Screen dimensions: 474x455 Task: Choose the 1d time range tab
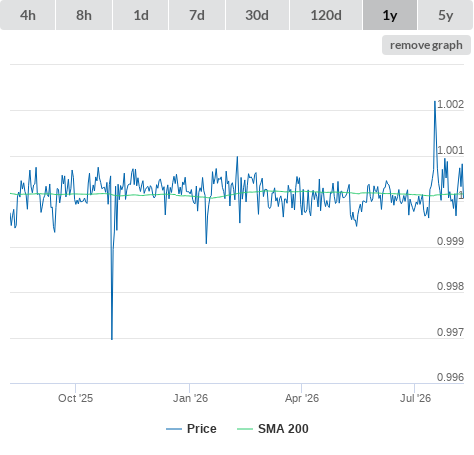click(141, 15)
